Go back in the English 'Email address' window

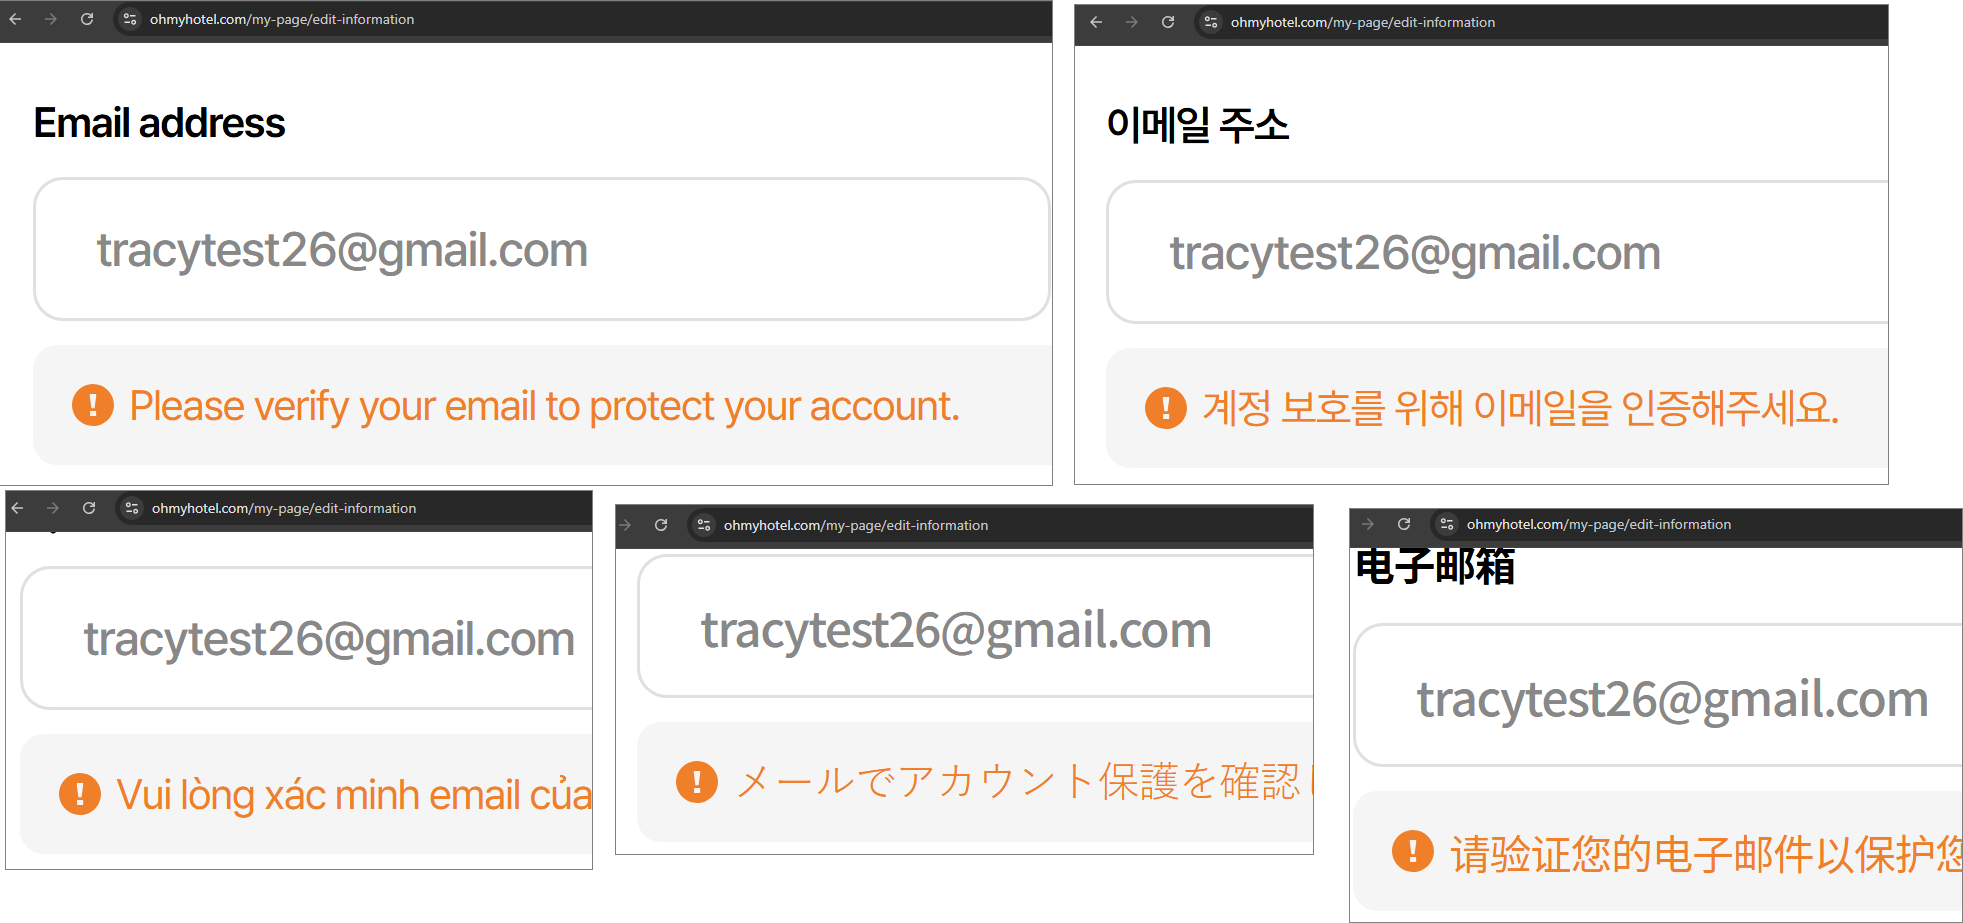coord(16,19)
